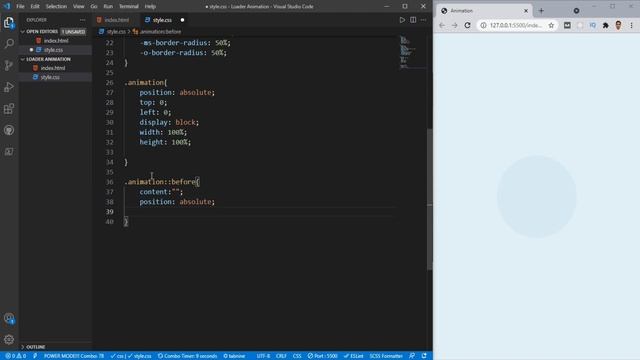Click the Port : 5500 Live Server button
The image size is (640, 360).
(x=322, y=356)
